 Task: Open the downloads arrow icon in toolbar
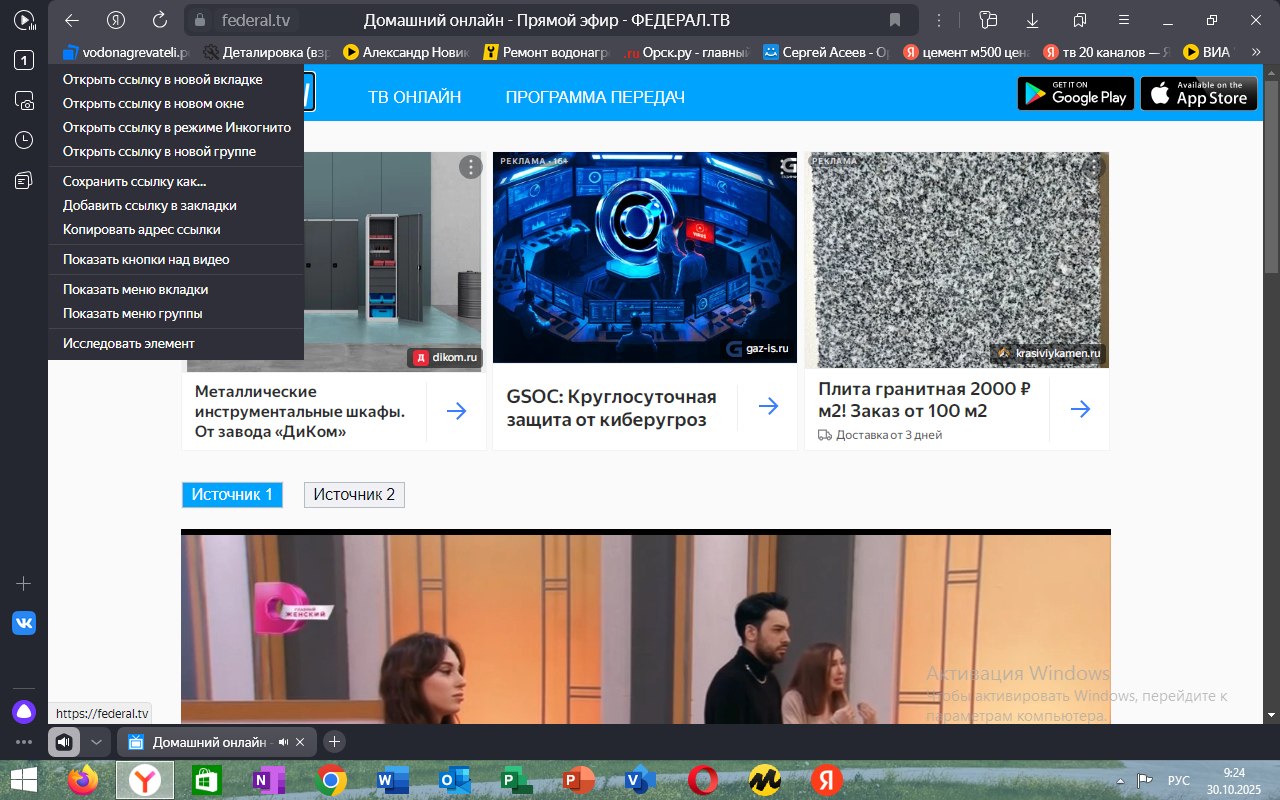click(1033, 20)
